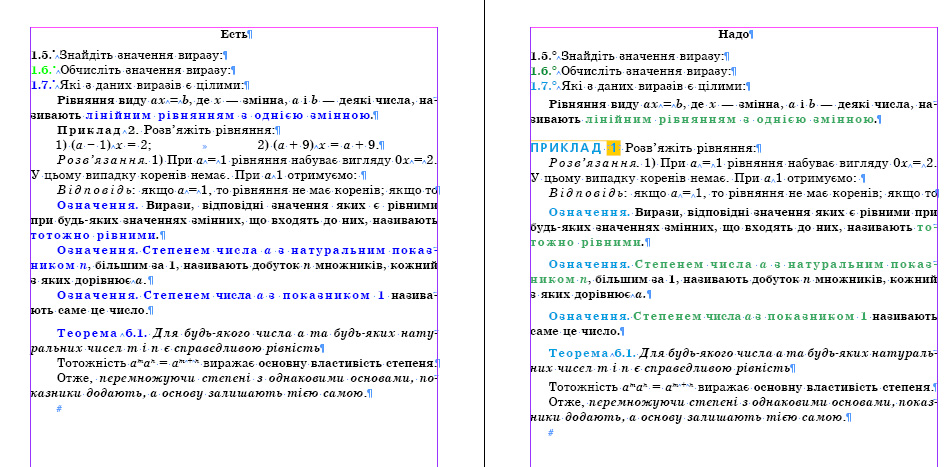The width and height of the screenshot is (952, 467).
Task: Click blue 'тотожно рівними.' on the Есть page
Action: (95, 235)
